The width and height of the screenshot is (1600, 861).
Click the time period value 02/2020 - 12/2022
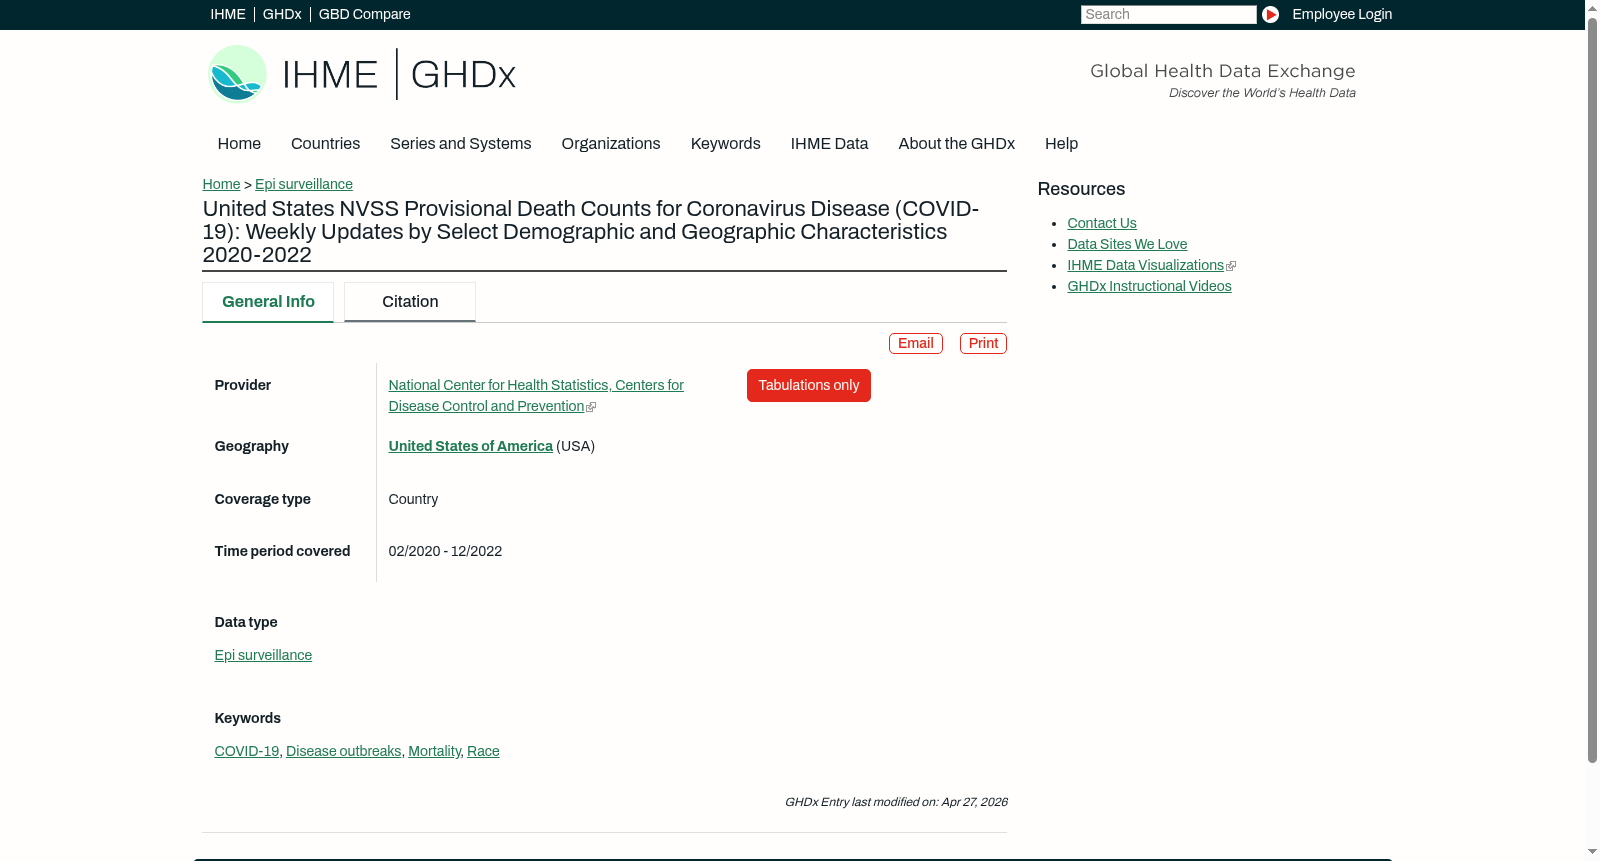pyautogui.click(x=446, y=551)
